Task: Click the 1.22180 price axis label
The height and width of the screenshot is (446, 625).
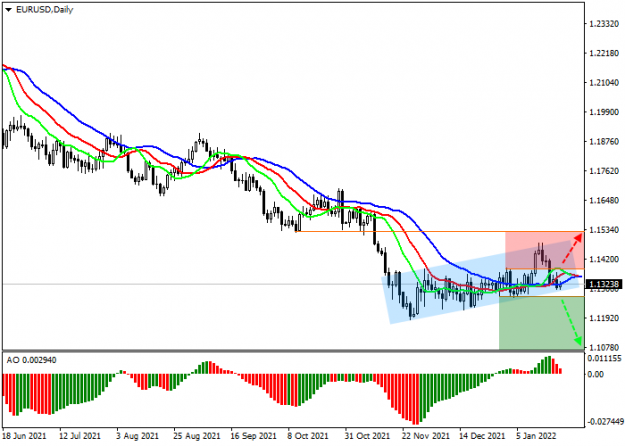Action: coord(605,53)
